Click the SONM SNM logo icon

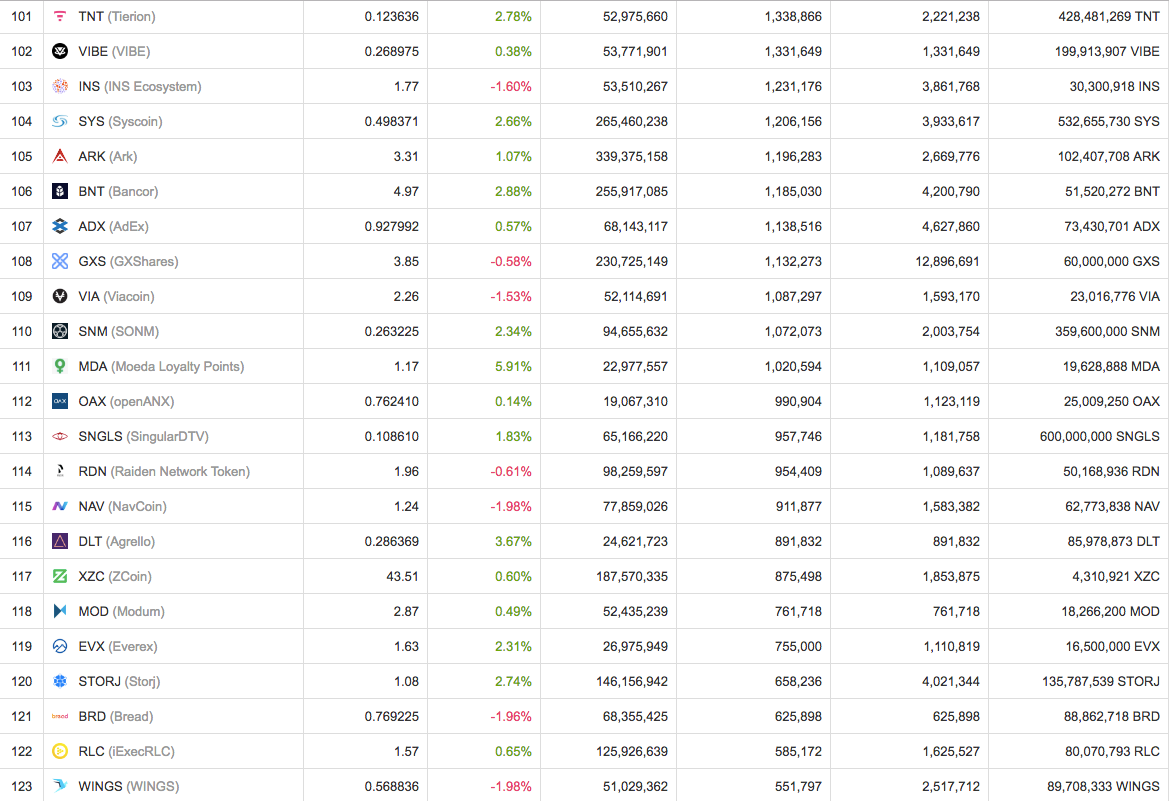pos(60,331)
